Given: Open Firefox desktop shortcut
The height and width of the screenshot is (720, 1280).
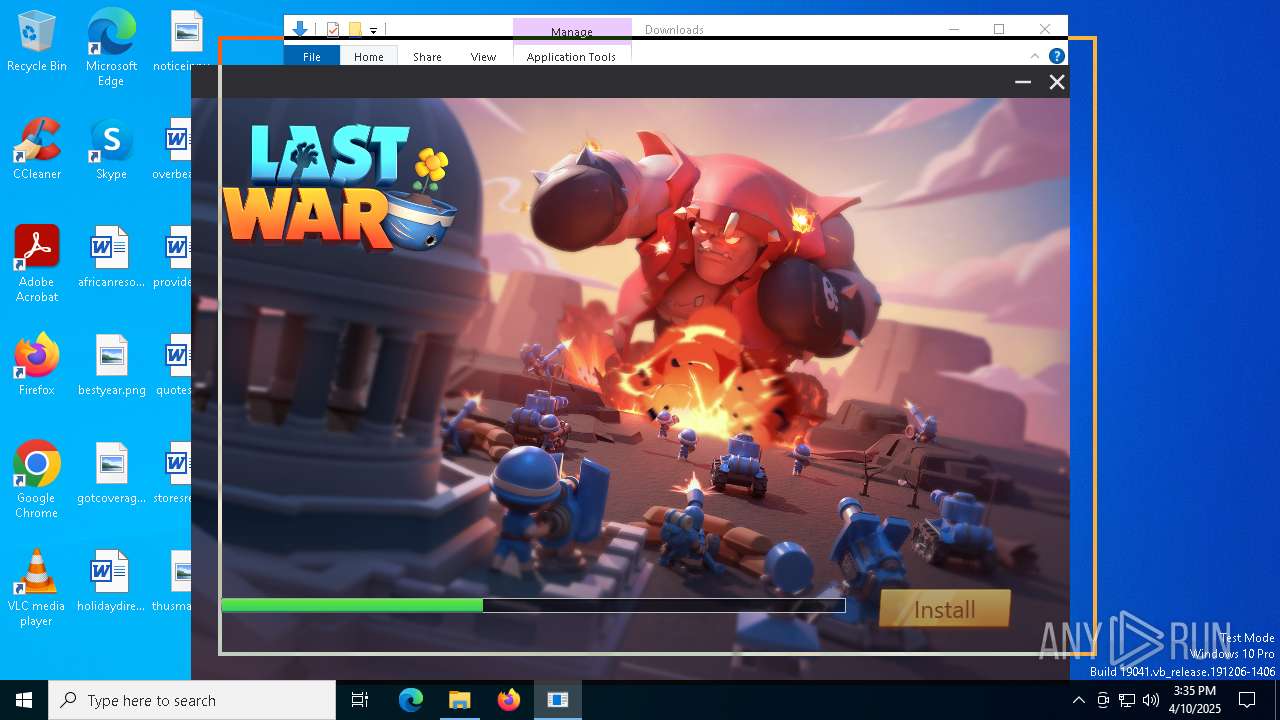Looking at the screenshot, I should (37, 365).
